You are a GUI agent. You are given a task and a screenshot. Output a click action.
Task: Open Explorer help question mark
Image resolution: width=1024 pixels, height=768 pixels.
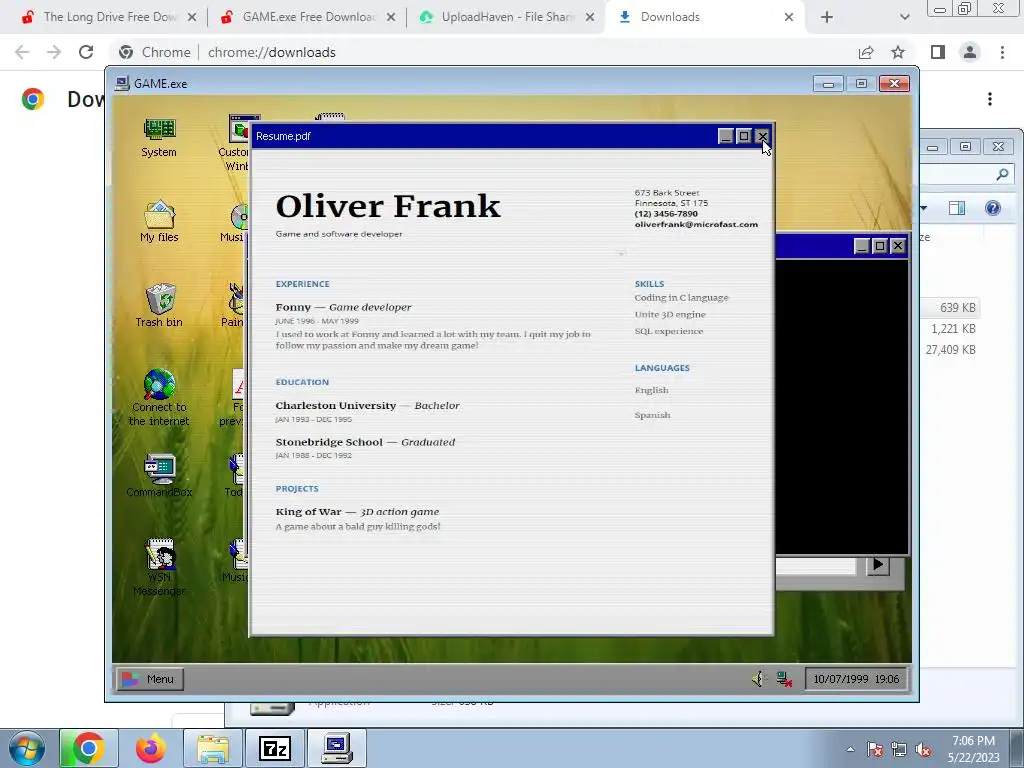(x=993, y=208)
